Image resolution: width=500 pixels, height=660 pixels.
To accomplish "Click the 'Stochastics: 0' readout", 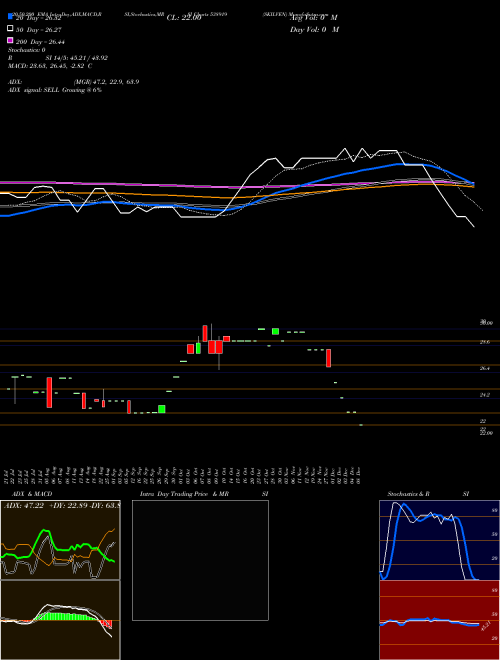I will 27,50.
